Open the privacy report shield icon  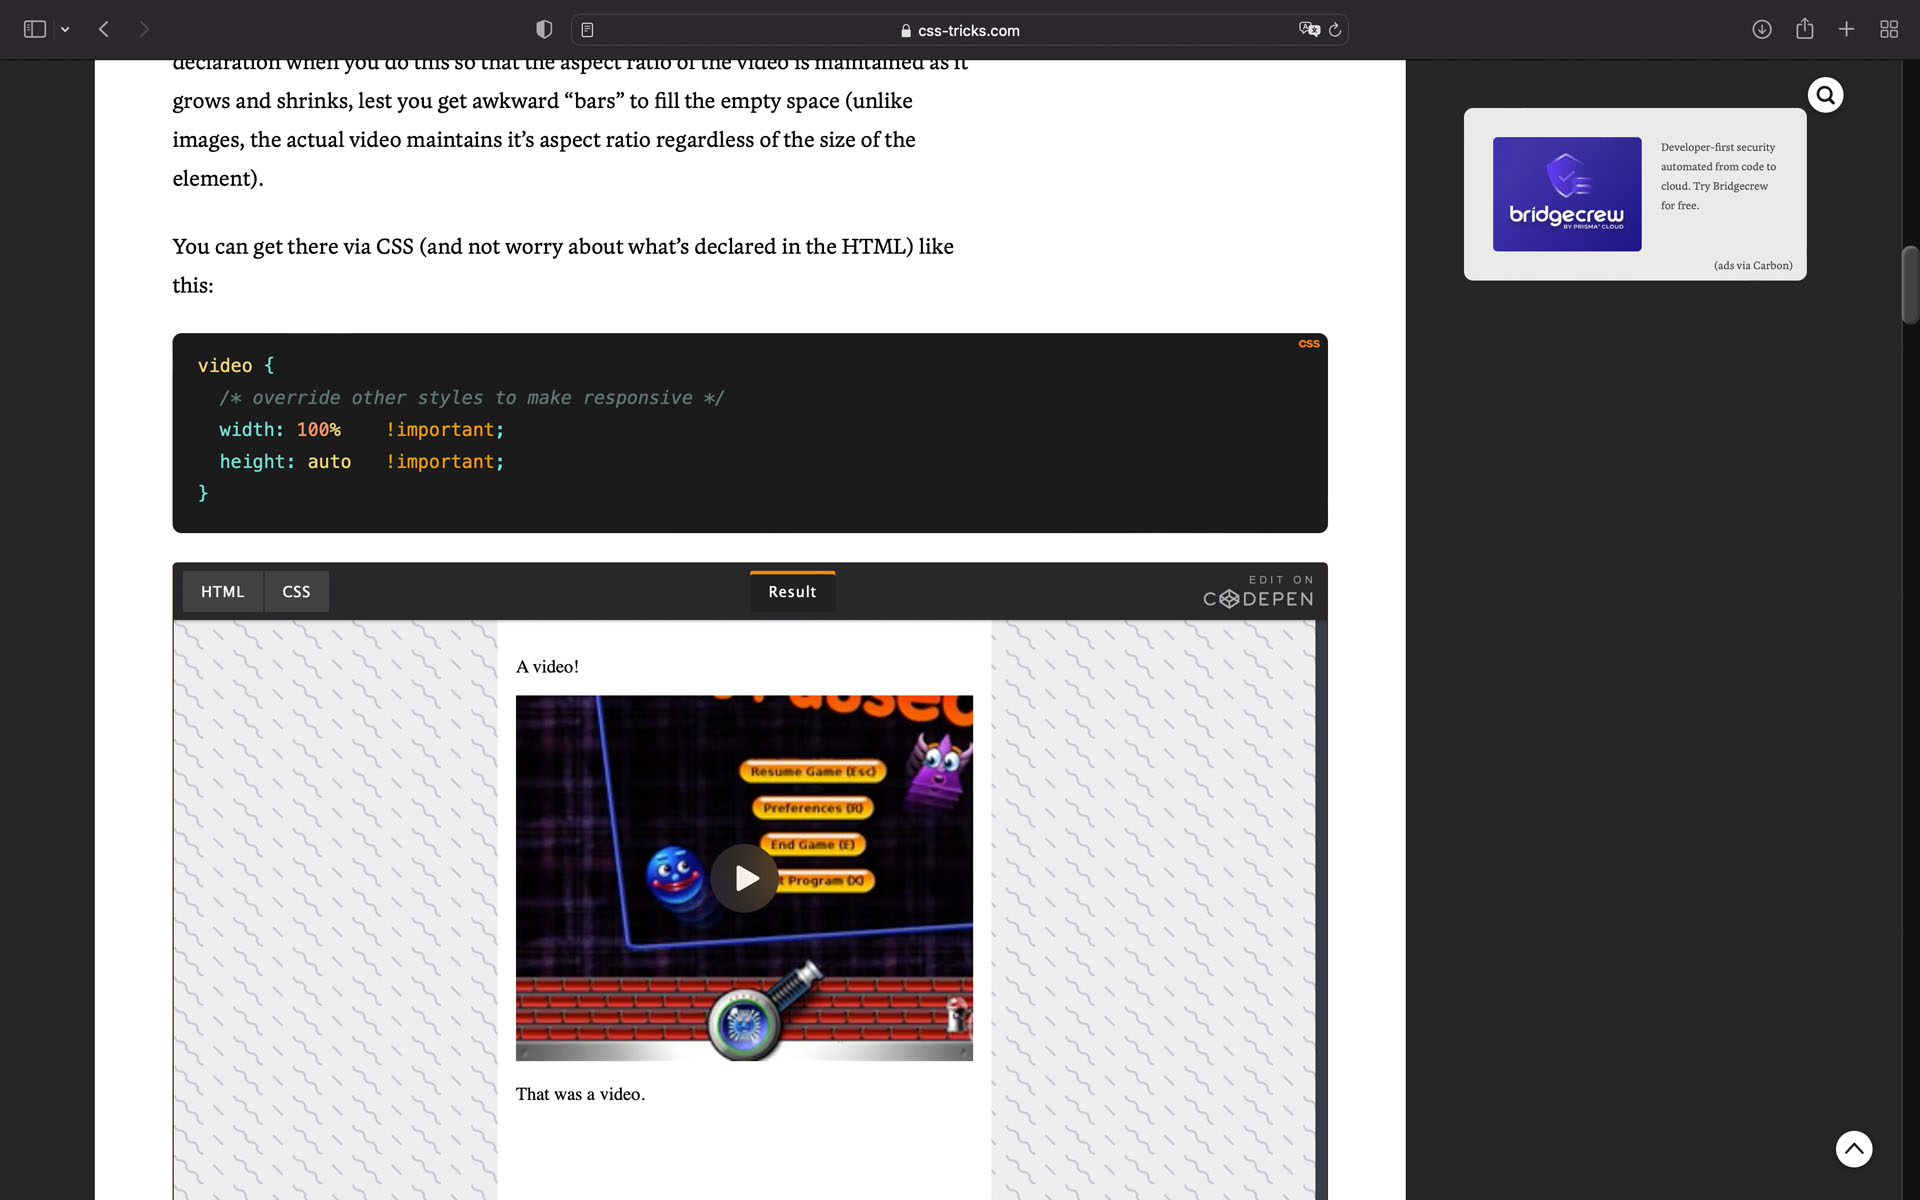coord(544,30)
